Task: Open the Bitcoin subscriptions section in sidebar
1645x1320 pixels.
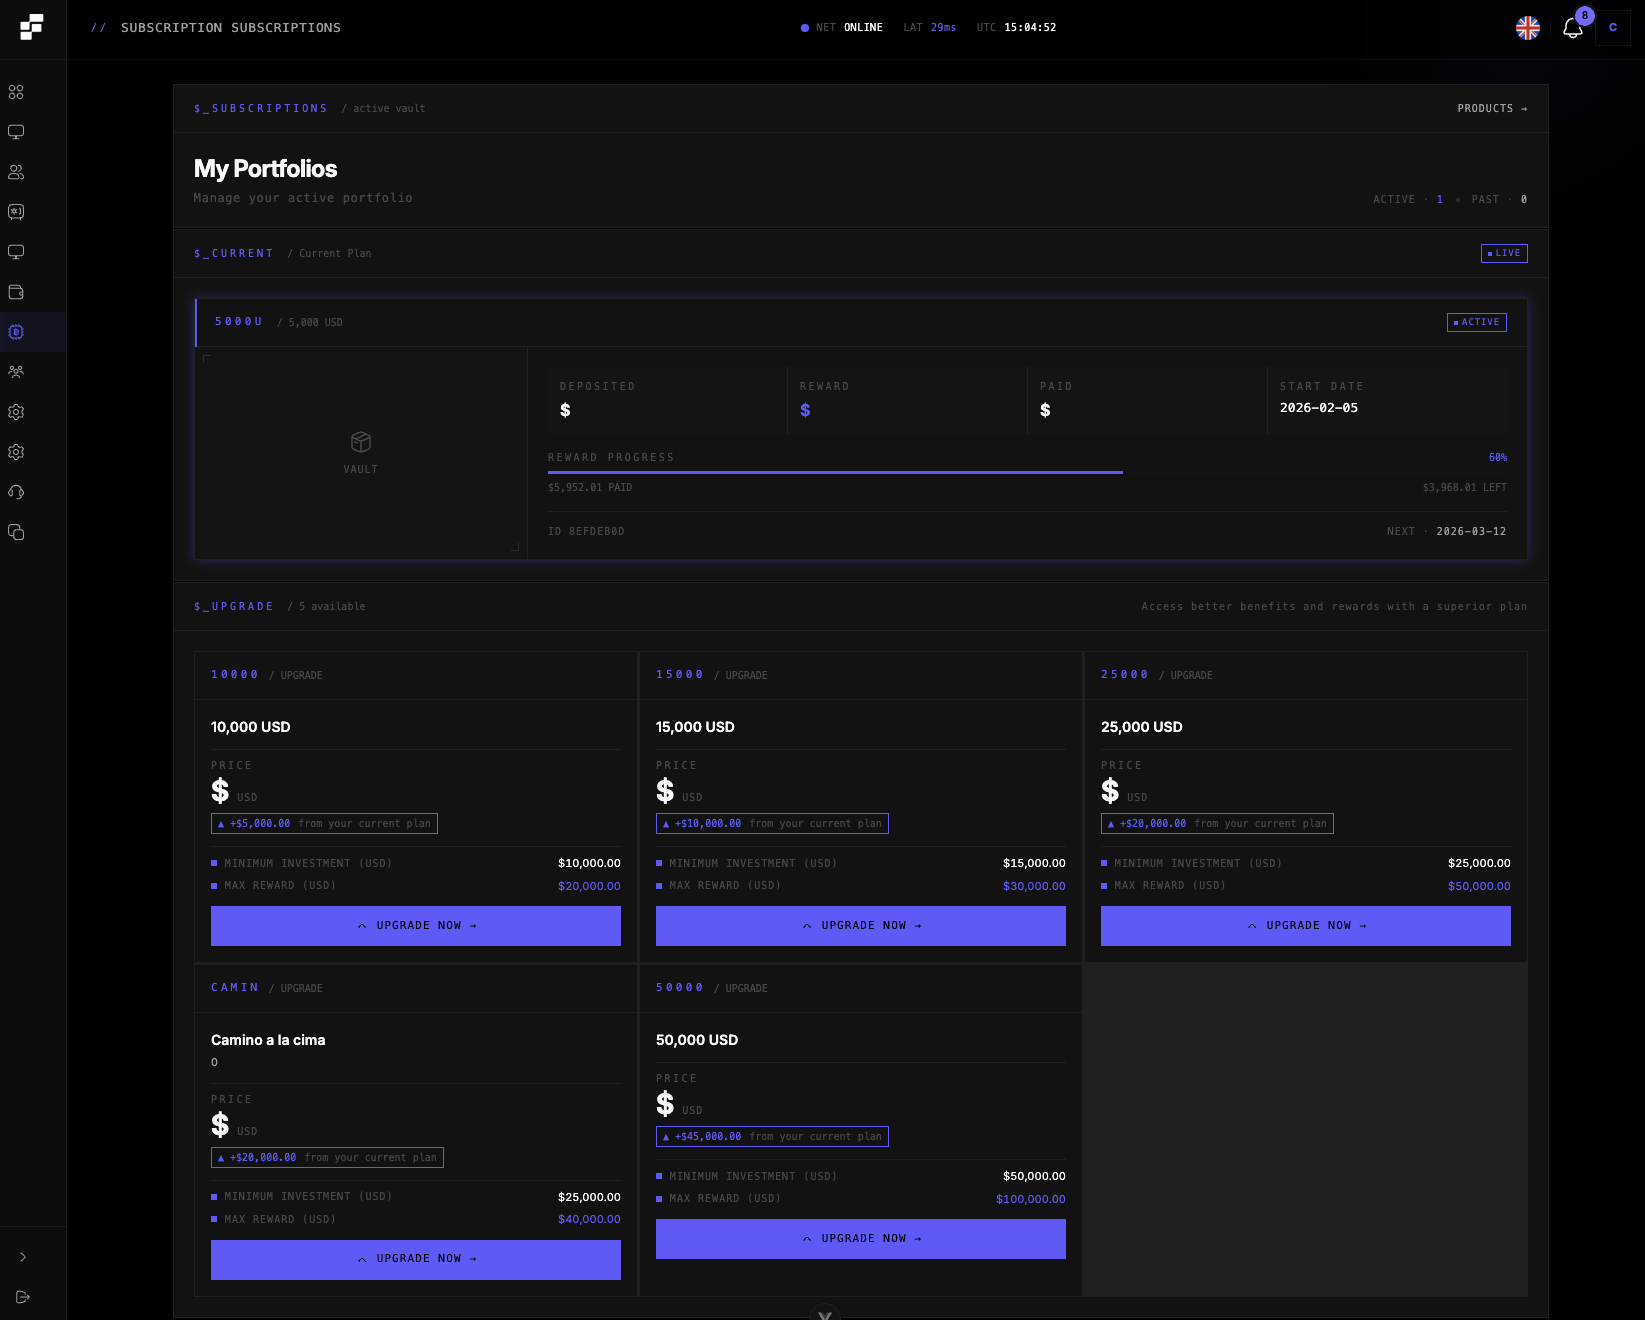Action: point(16,331)
